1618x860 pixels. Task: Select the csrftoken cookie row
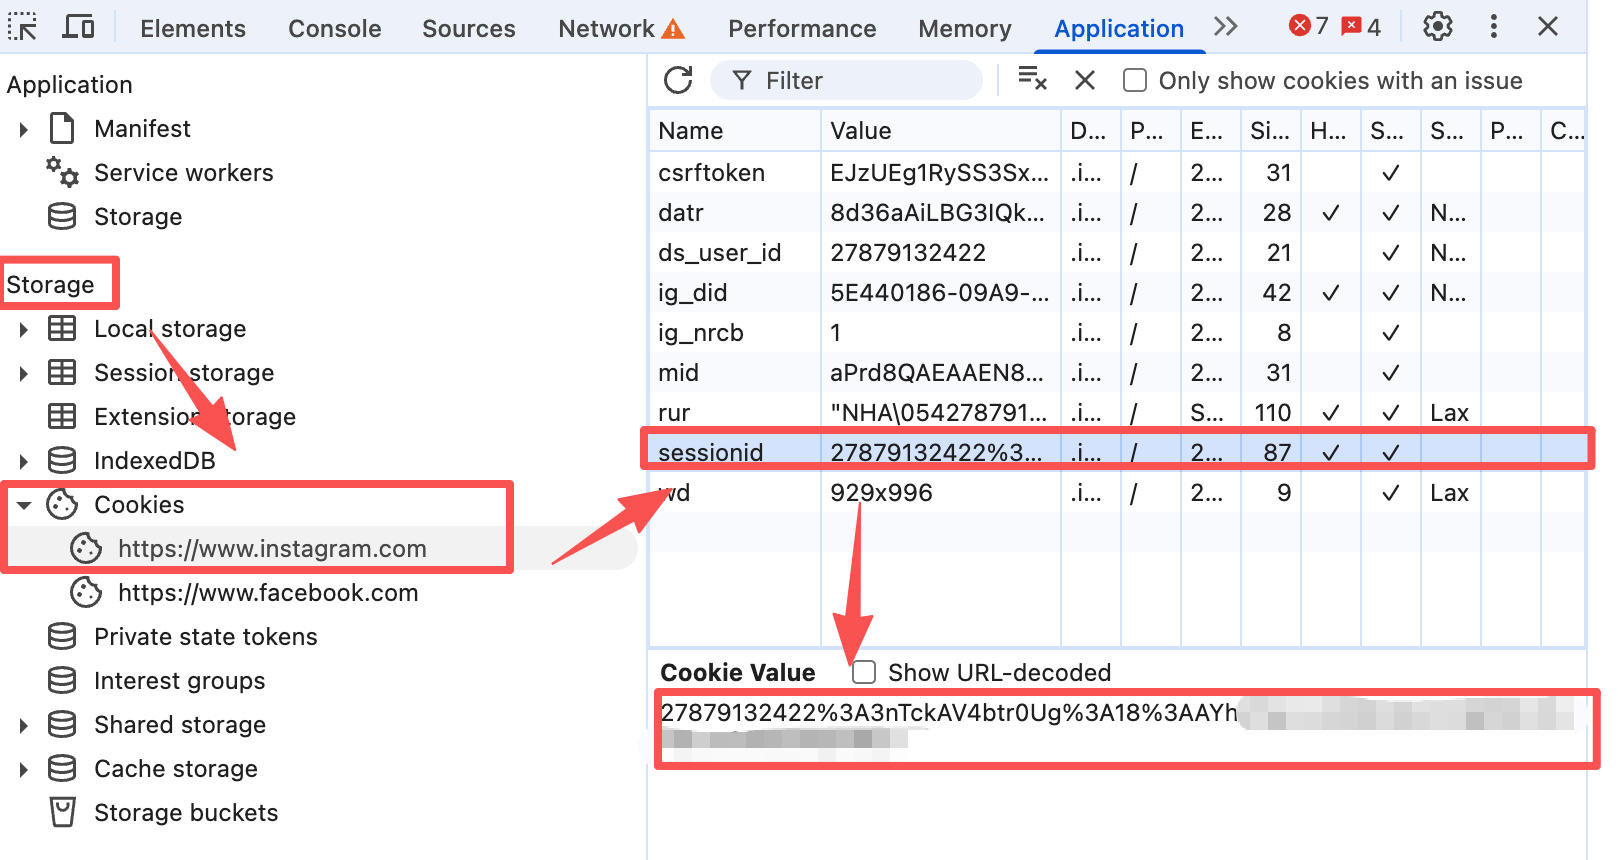click(x=711, y=173)
